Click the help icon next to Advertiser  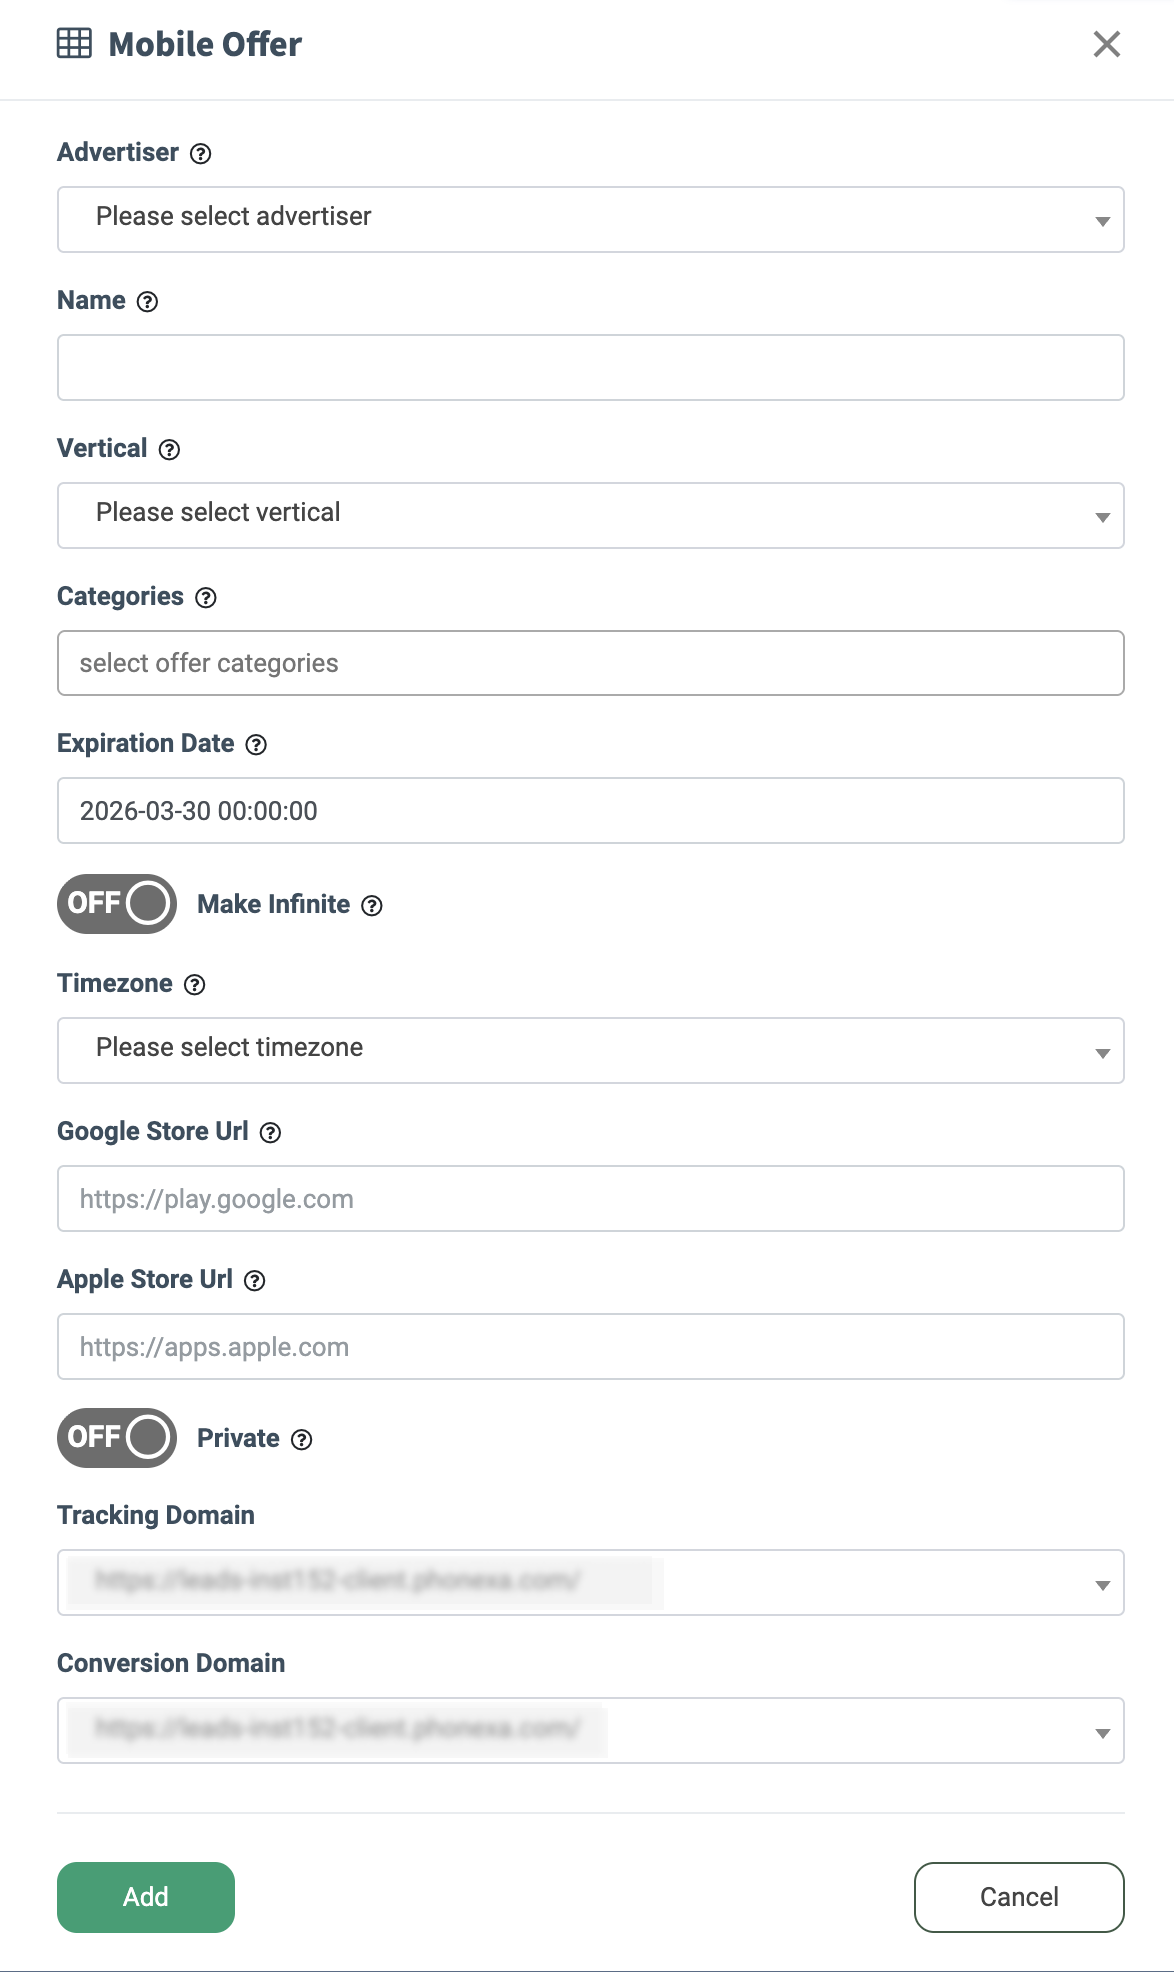coord(201,154)
